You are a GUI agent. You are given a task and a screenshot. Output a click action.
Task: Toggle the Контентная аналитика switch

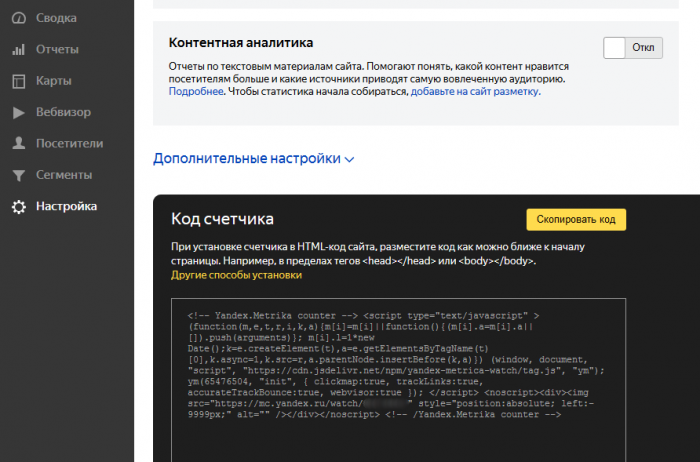click(x=633, y=48)
